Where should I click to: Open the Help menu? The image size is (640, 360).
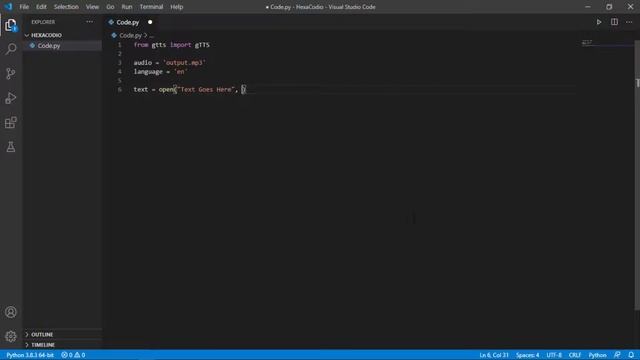point(177,7)
